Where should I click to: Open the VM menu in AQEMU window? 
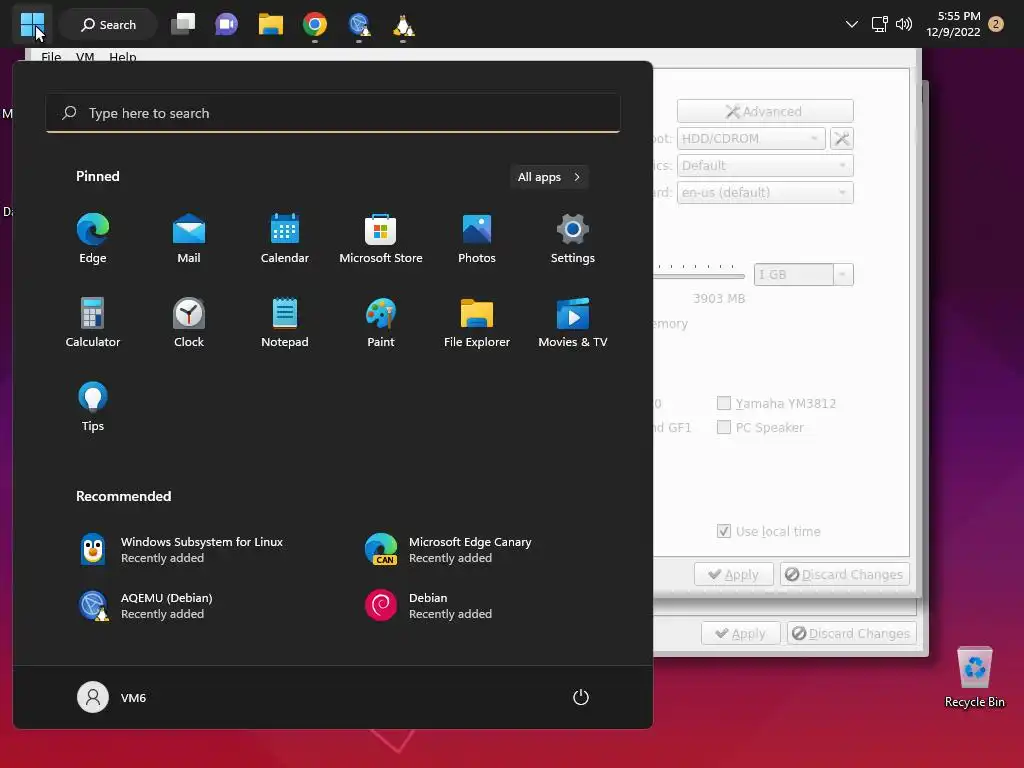(x=85, y=57)
